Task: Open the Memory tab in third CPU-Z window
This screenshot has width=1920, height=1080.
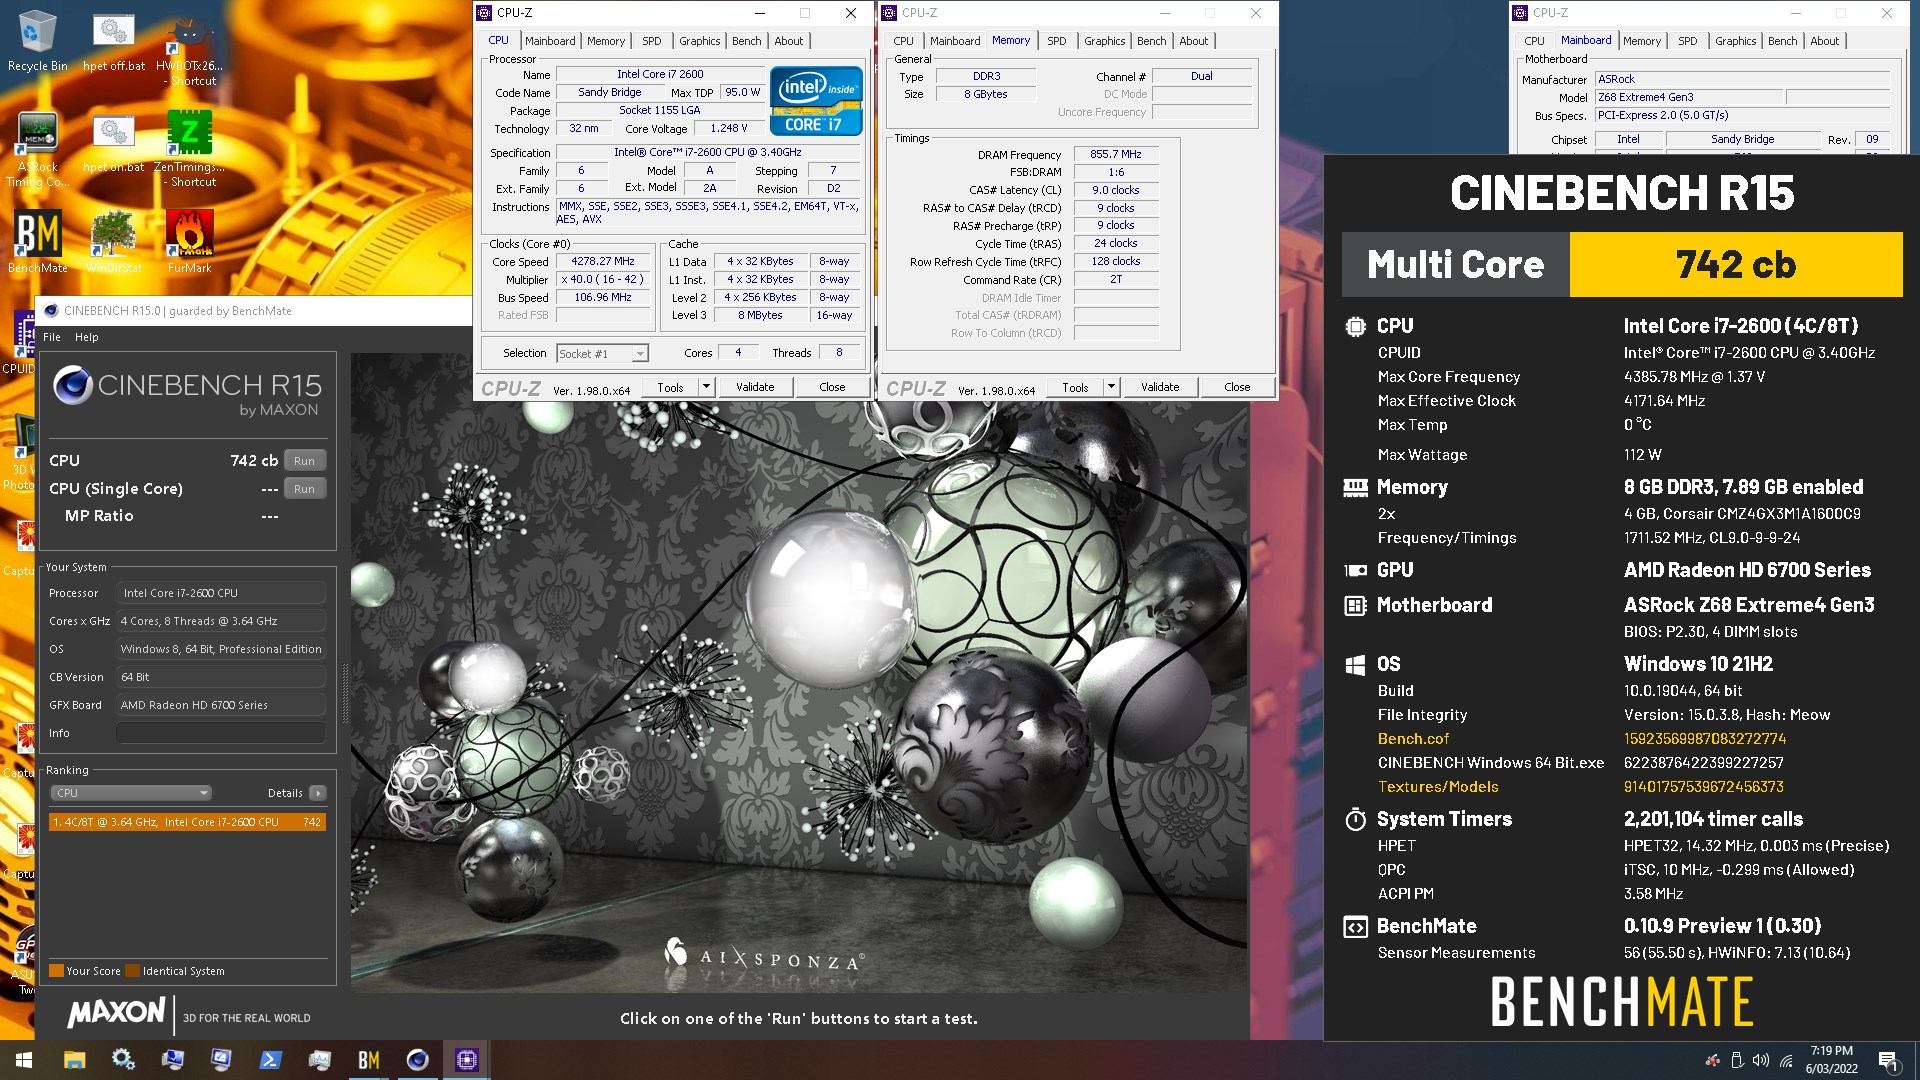Action: 1642,41
